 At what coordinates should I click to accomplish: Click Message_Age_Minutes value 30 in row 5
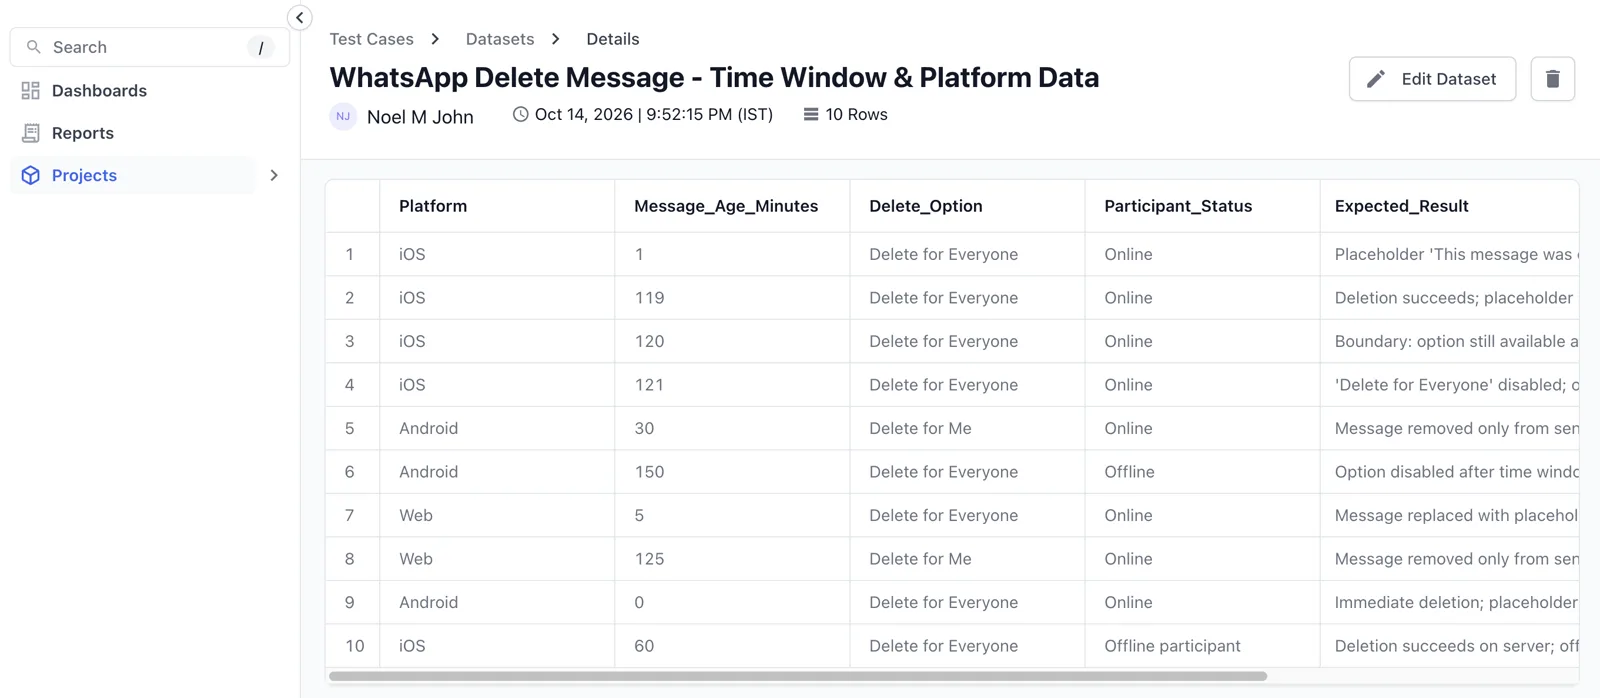tap(732, 428)
